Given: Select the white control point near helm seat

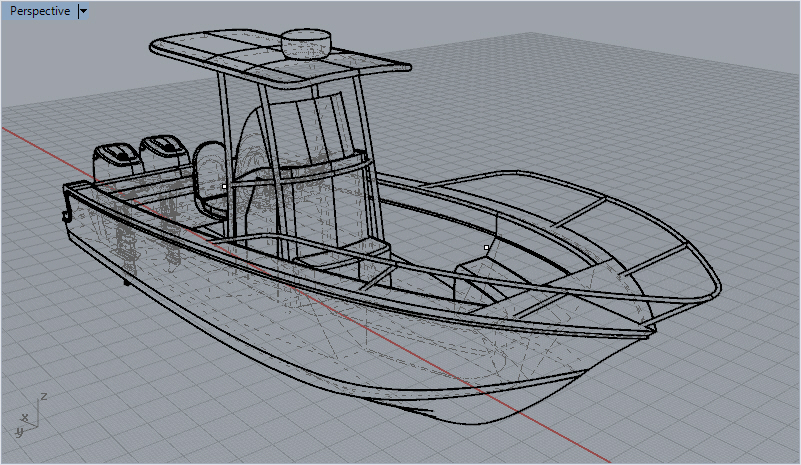Looking at the screenshot, I should pos(225,186).
